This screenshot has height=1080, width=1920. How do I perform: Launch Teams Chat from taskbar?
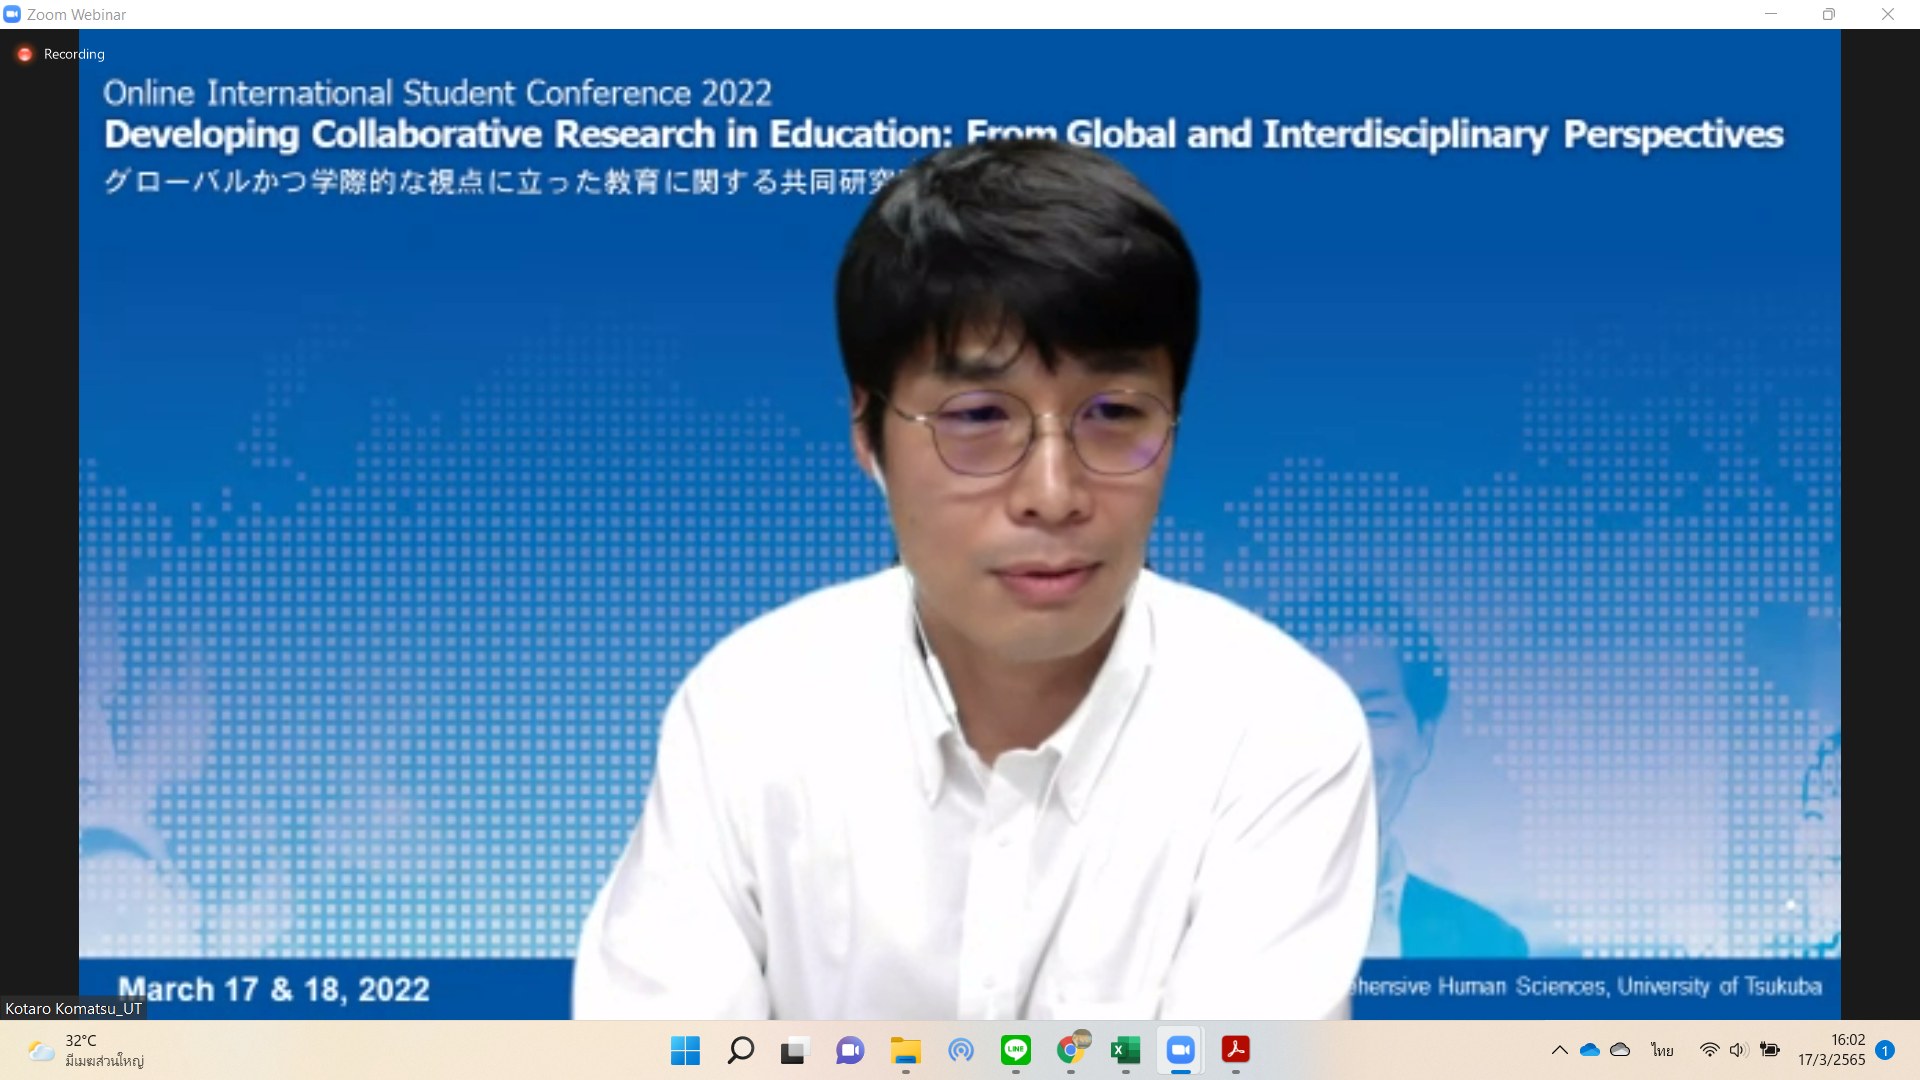849,1050
